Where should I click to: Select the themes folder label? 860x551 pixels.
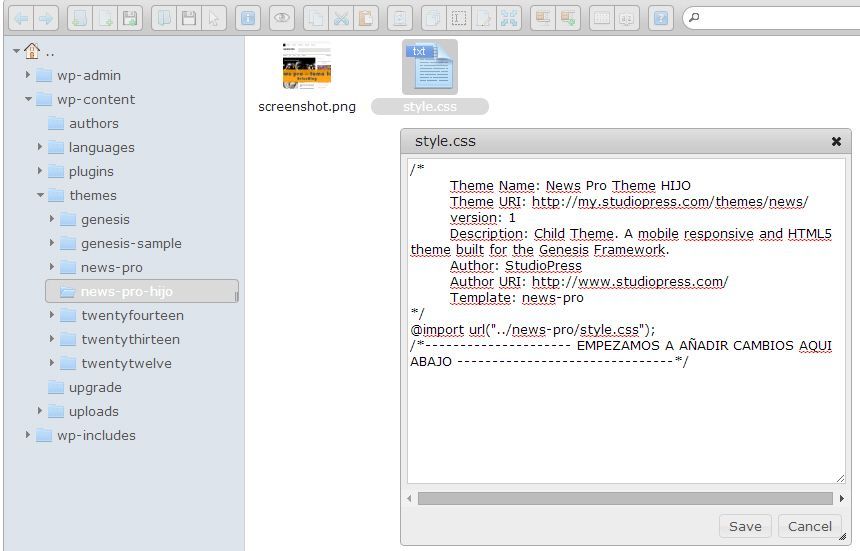93,195
